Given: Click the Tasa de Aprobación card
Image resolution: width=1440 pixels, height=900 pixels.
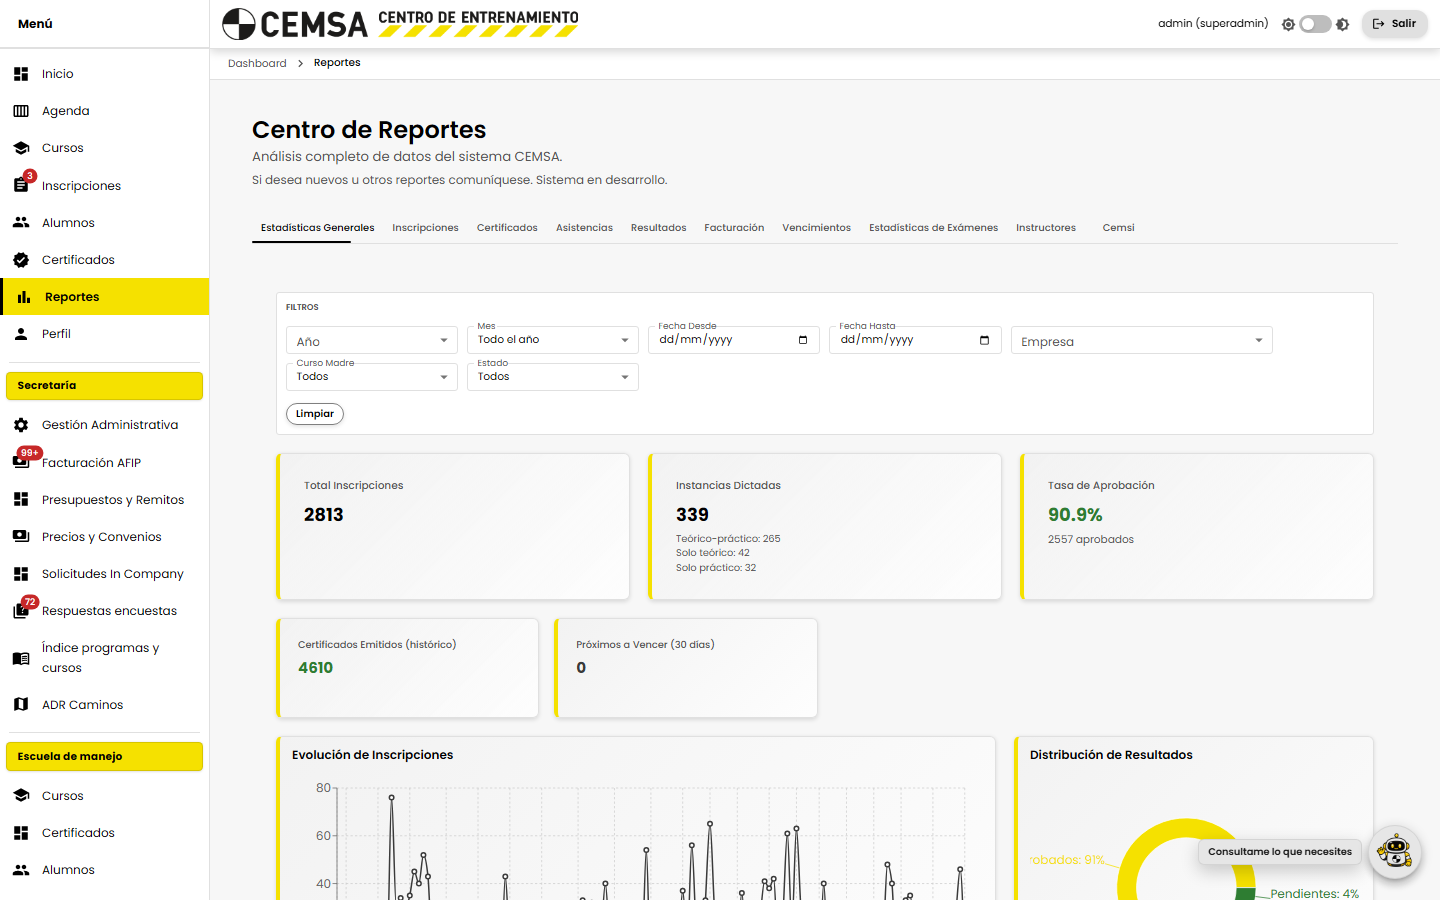Looking at the screenshot, I should click(1197, 527).
